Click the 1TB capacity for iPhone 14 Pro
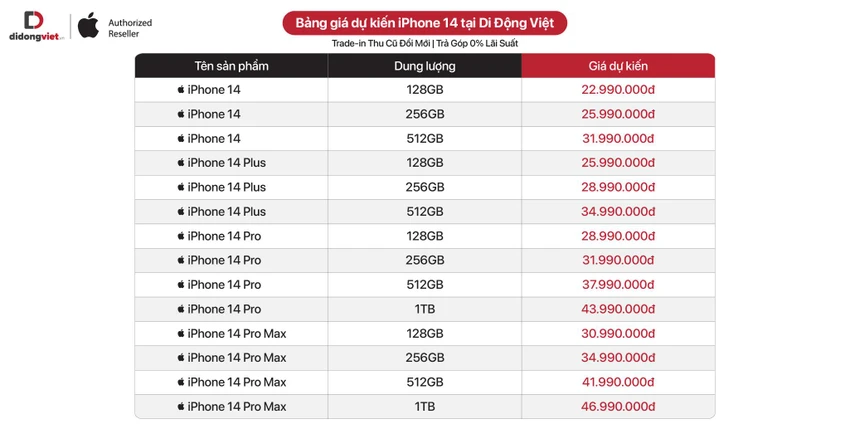Image resolution: width=850 pixels, height=424 pixels. [x=425, y=309]
